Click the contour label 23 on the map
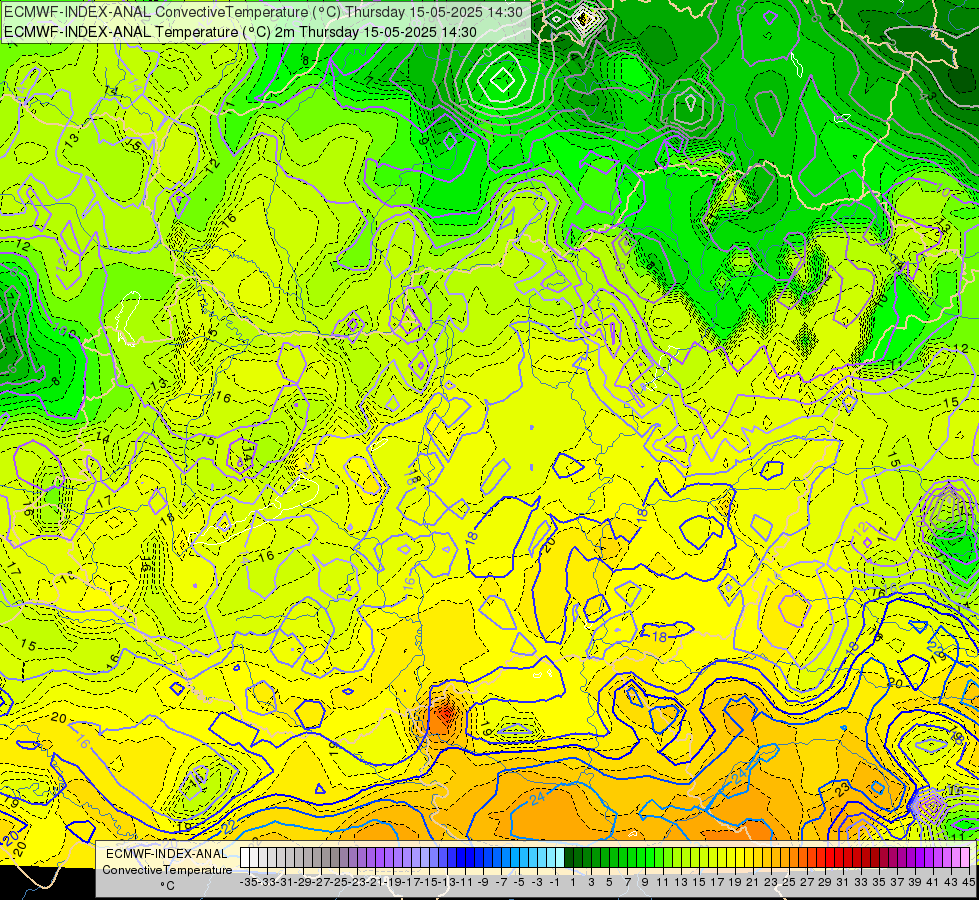979x900 pixels. click(x=842, y=790)
